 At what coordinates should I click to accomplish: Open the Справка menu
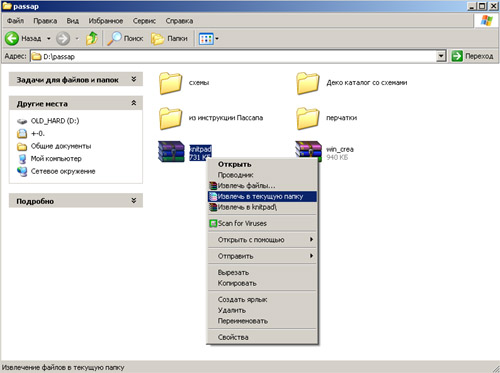(179, 21)
